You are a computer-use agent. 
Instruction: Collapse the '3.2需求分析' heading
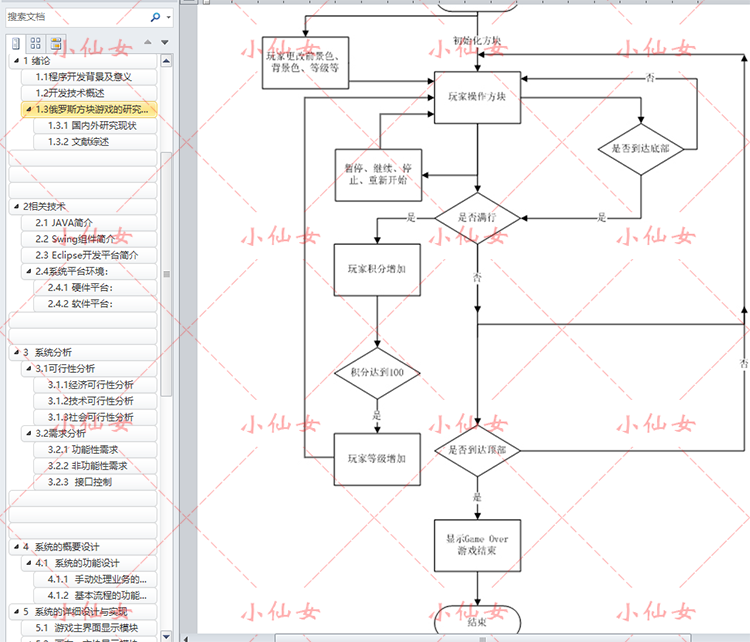pos(29,434)
